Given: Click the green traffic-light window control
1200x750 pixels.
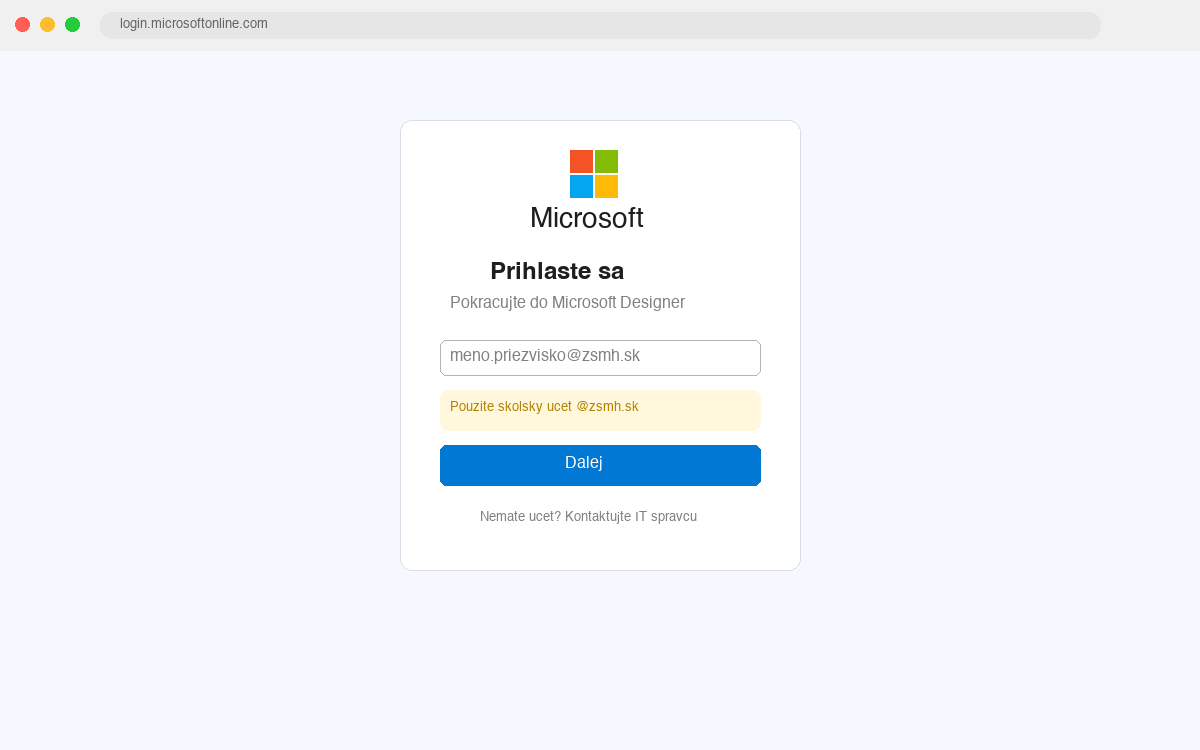Looking at the screenshot, I should click(x=72, y=24).
